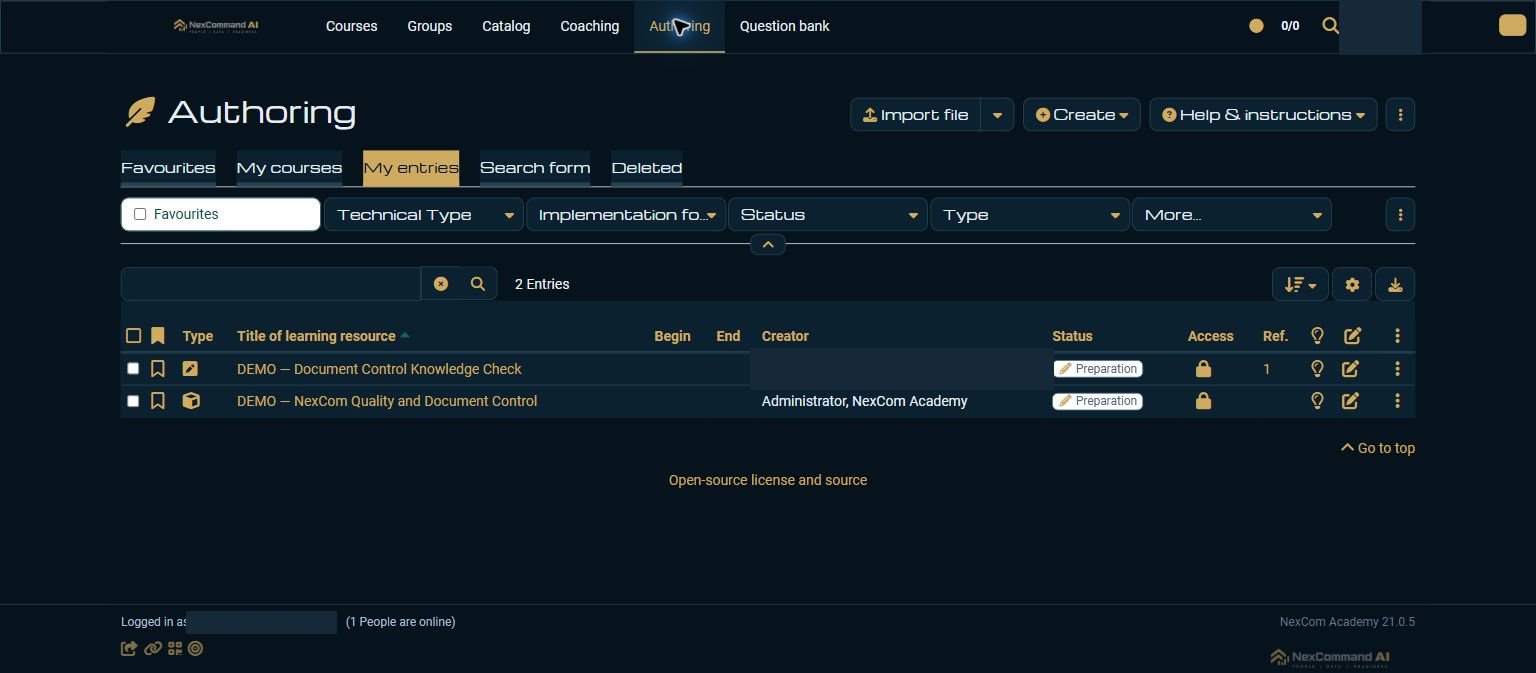Select the NexCom Quality row checkbox
This screenshot has width=1536, height=673.
tap(133, 401)
